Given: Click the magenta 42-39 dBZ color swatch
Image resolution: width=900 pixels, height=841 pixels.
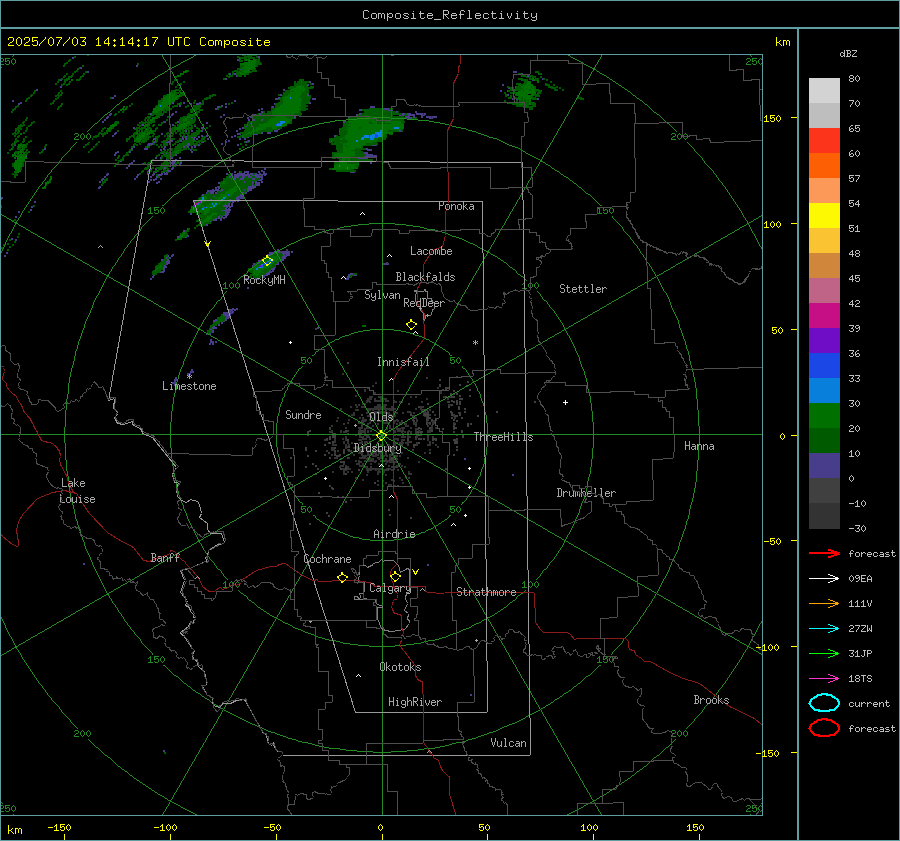Looking at the screenshot, I should click(824, 316).
